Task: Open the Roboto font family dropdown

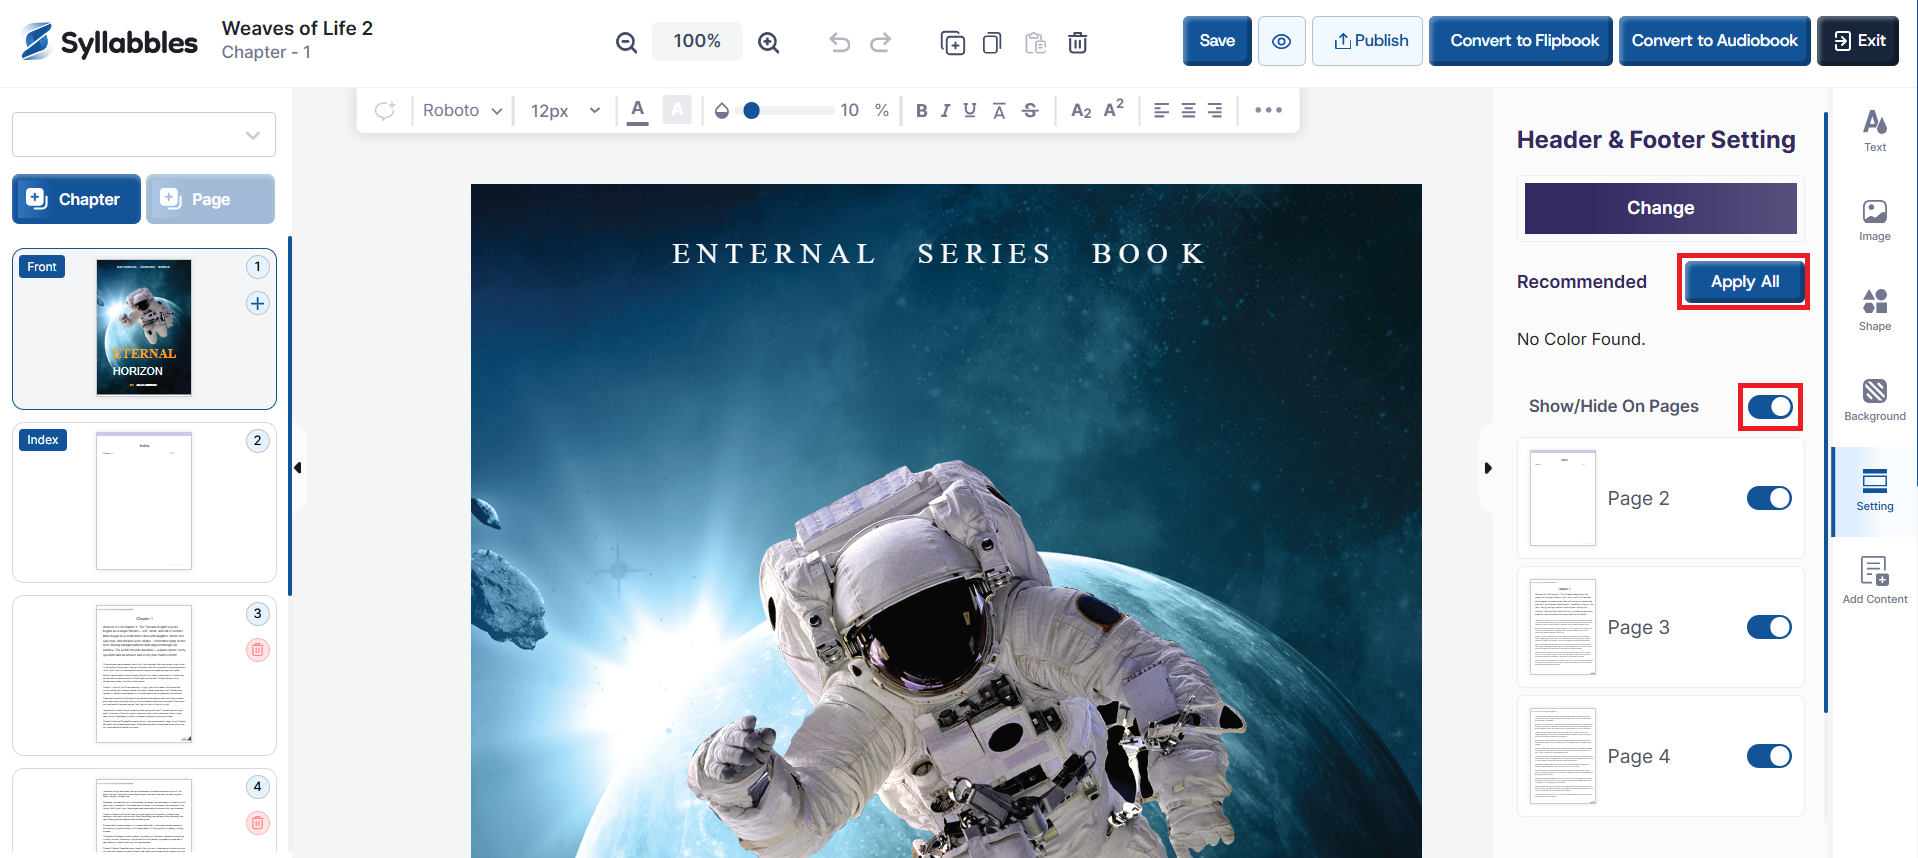Action: click(x=461, y=110)
